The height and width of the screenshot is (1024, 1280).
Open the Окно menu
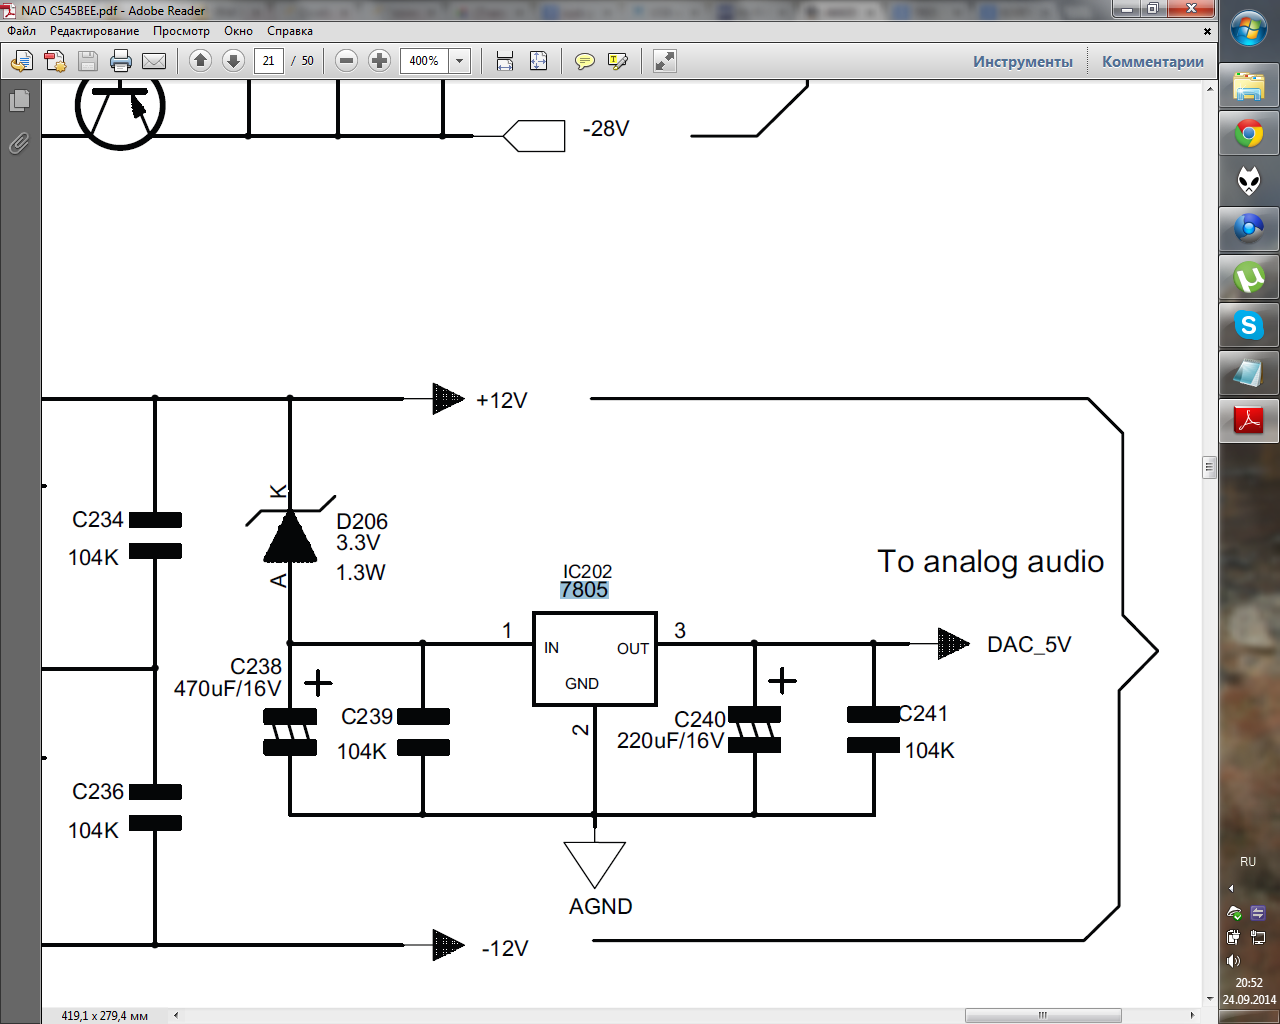coord(238,31)
